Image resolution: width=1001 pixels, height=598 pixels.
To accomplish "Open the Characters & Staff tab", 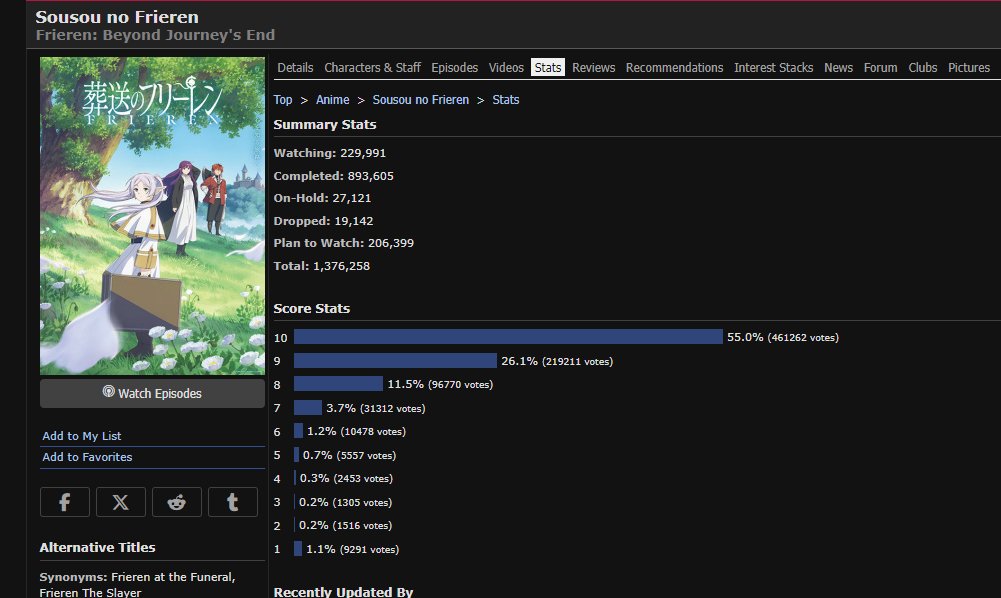I will click(372, 68).
